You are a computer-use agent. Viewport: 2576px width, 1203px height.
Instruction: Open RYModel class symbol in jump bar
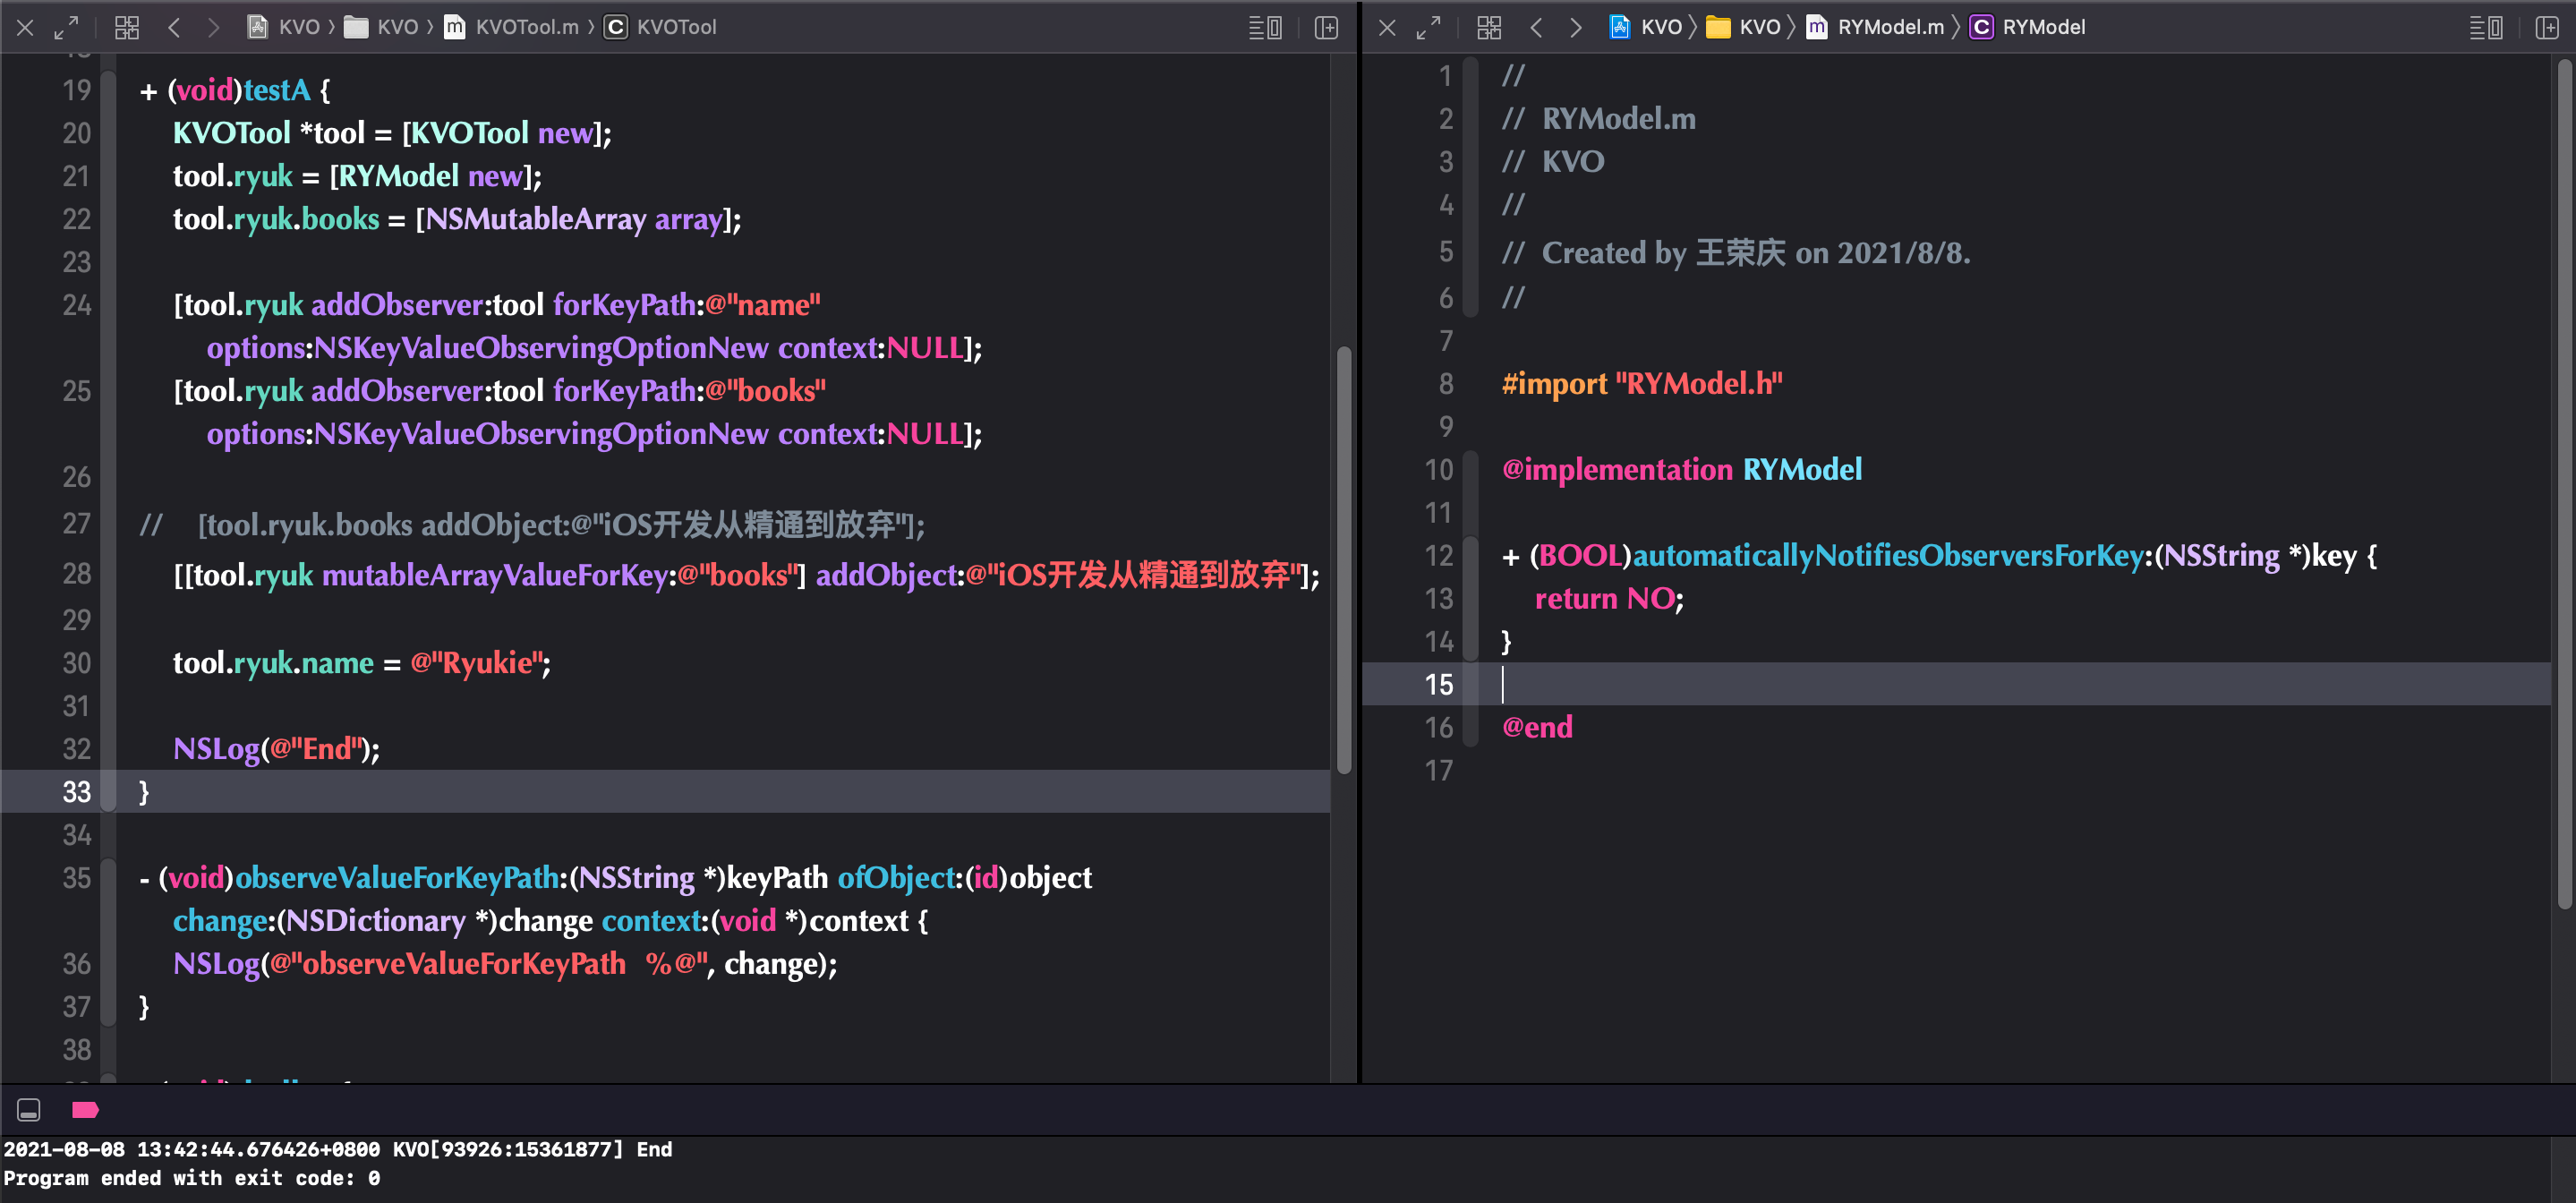pyautogui.click(x=2027, y=27)
